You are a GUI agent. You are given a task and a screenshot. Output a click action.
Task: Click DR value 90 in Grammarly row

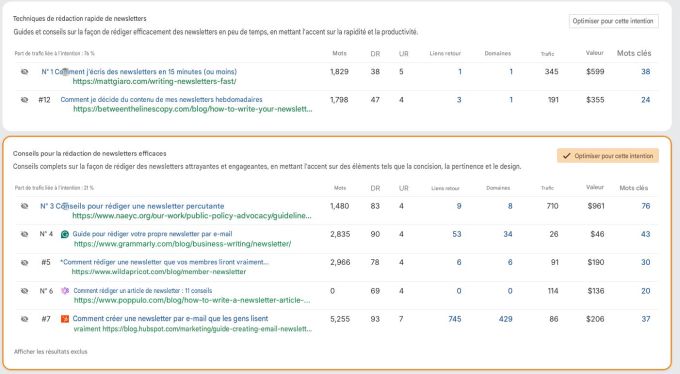(375, 234)
